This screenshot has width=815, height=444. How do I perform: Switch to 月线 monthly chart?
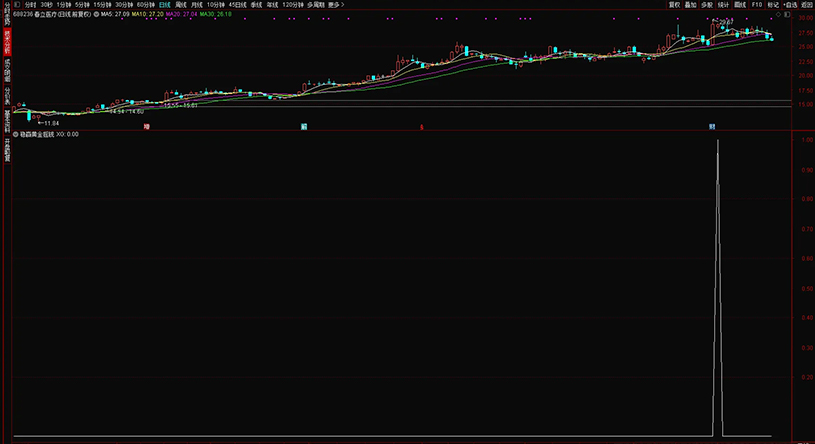pyautogui.click(x=197, y=5)
